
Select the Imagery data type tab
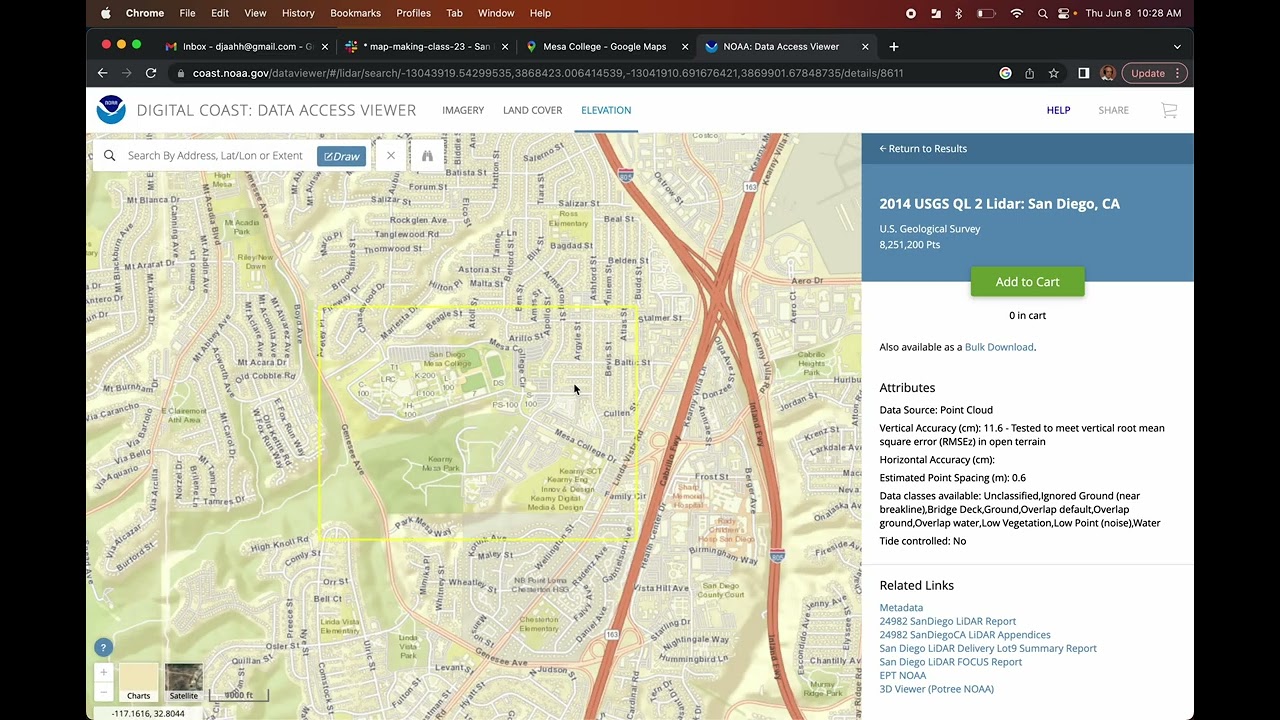tap(463, 110)
